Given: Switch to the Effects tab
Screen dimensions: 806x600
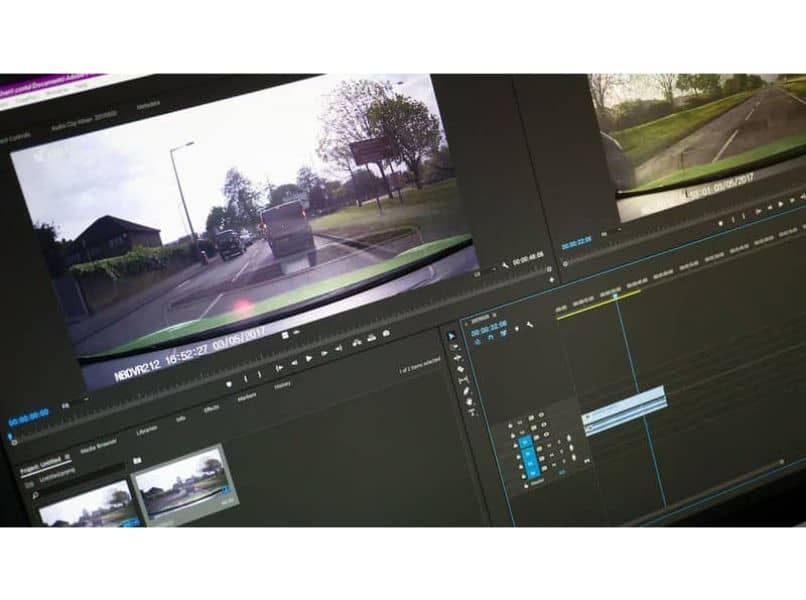Looking at the screenshot, I should click(x=212, y=409).
